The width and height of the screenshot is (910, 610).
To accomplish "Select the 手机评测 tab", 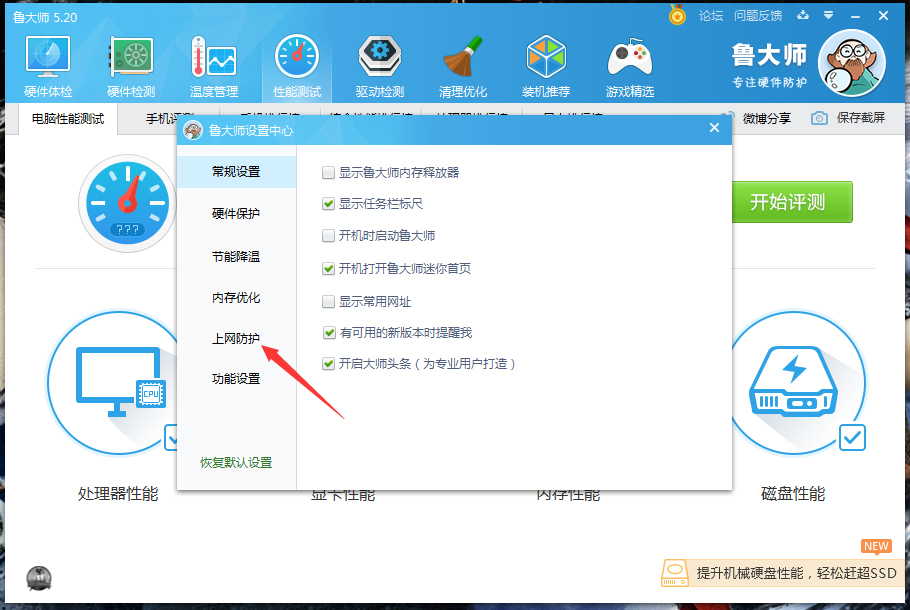I will [x=162, y=117].
